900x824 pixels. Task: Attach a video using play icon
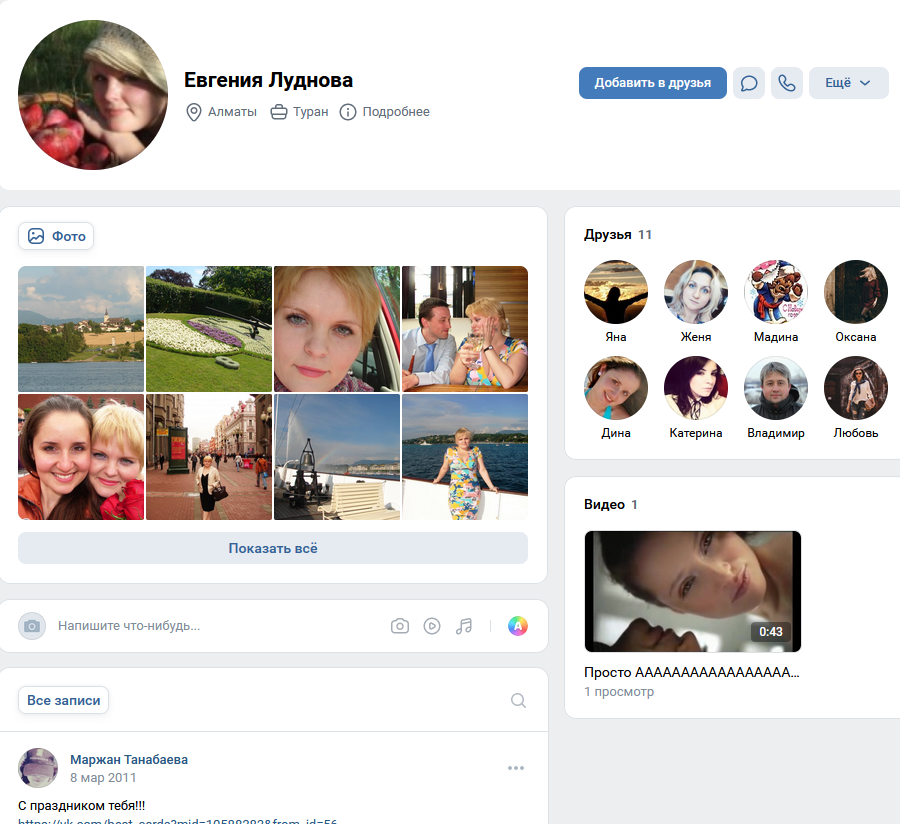(432, 626)
